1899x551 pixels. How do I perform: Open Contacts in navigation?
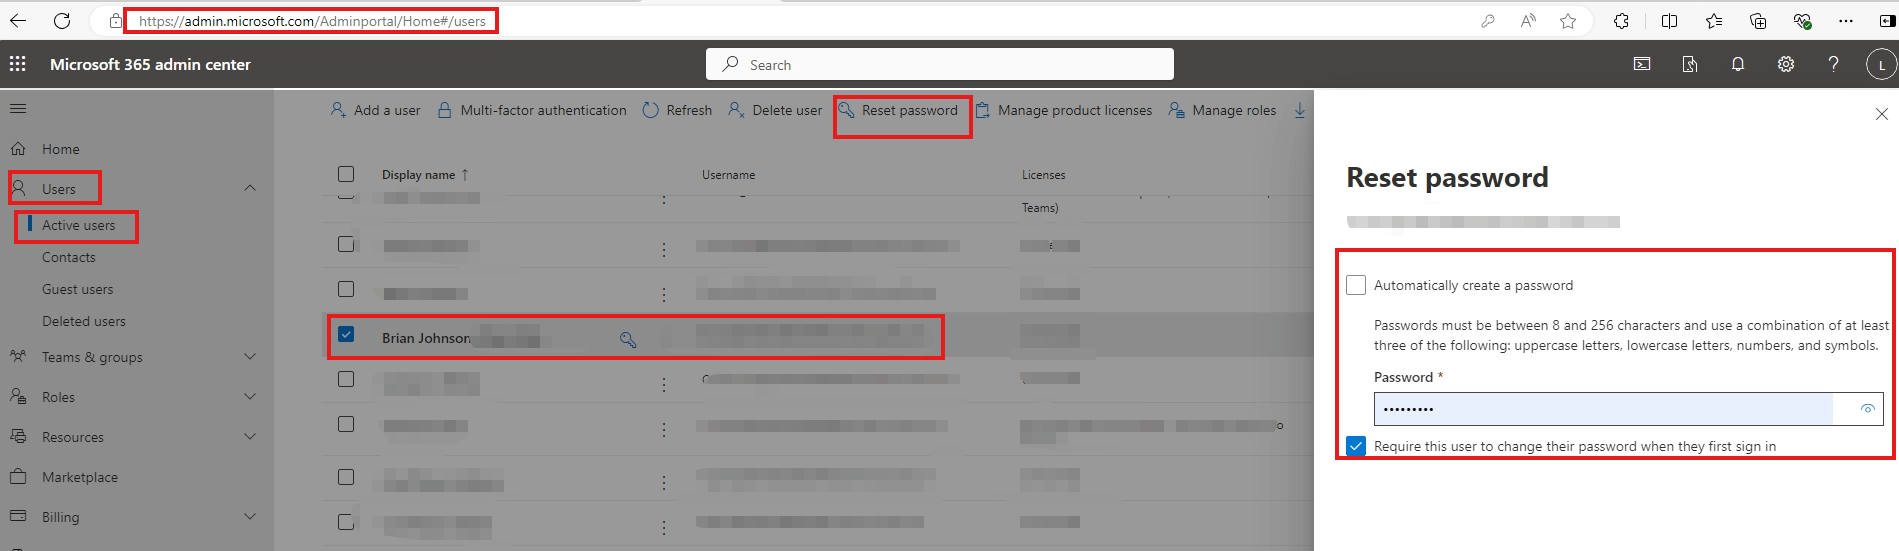(x=69, y=257)
